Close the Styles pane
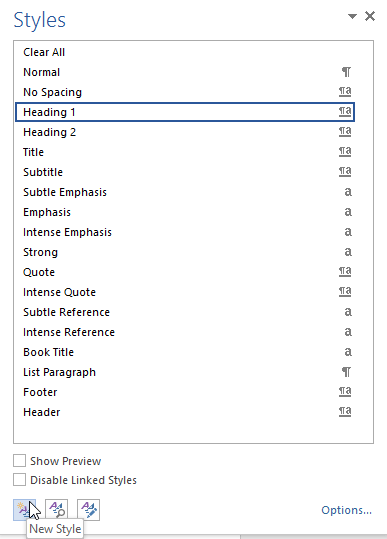Viewport: 387px width, 539px height. pyautogui.click(x=370, y=16)
